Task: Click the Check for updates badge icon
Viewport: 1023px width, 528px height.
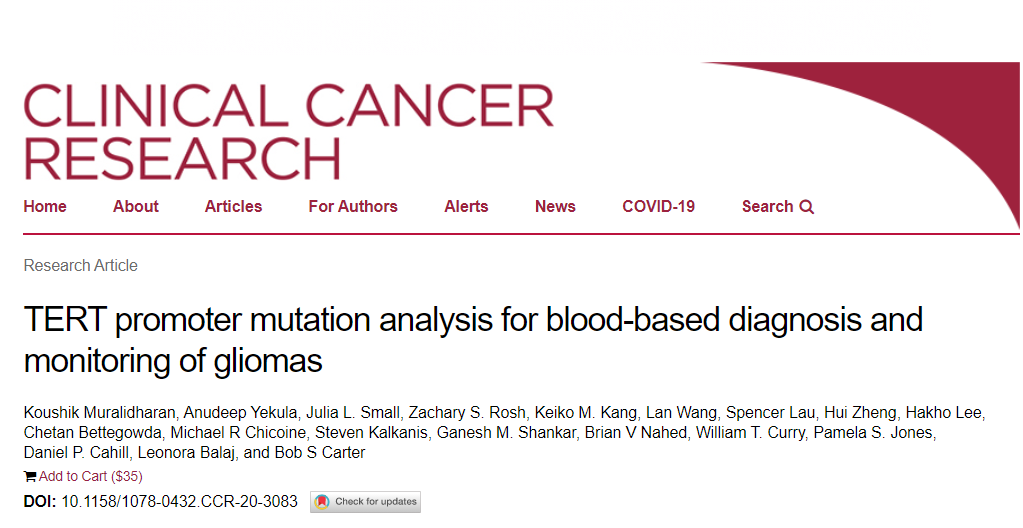Action: click(322, 502)
